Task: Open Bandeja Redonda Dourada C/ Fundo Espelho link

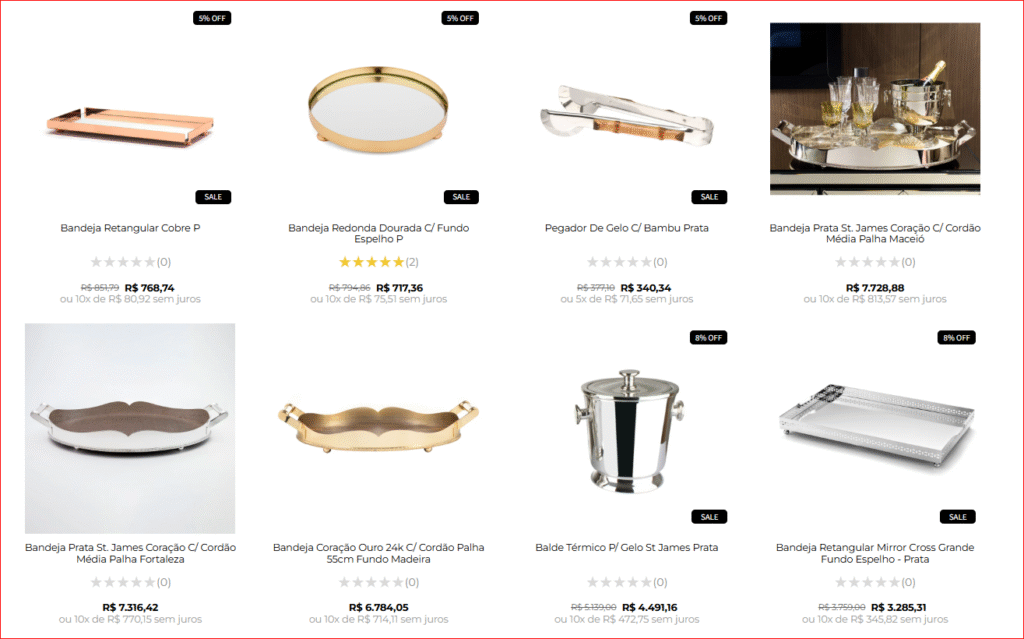Action: coord(379,233)
